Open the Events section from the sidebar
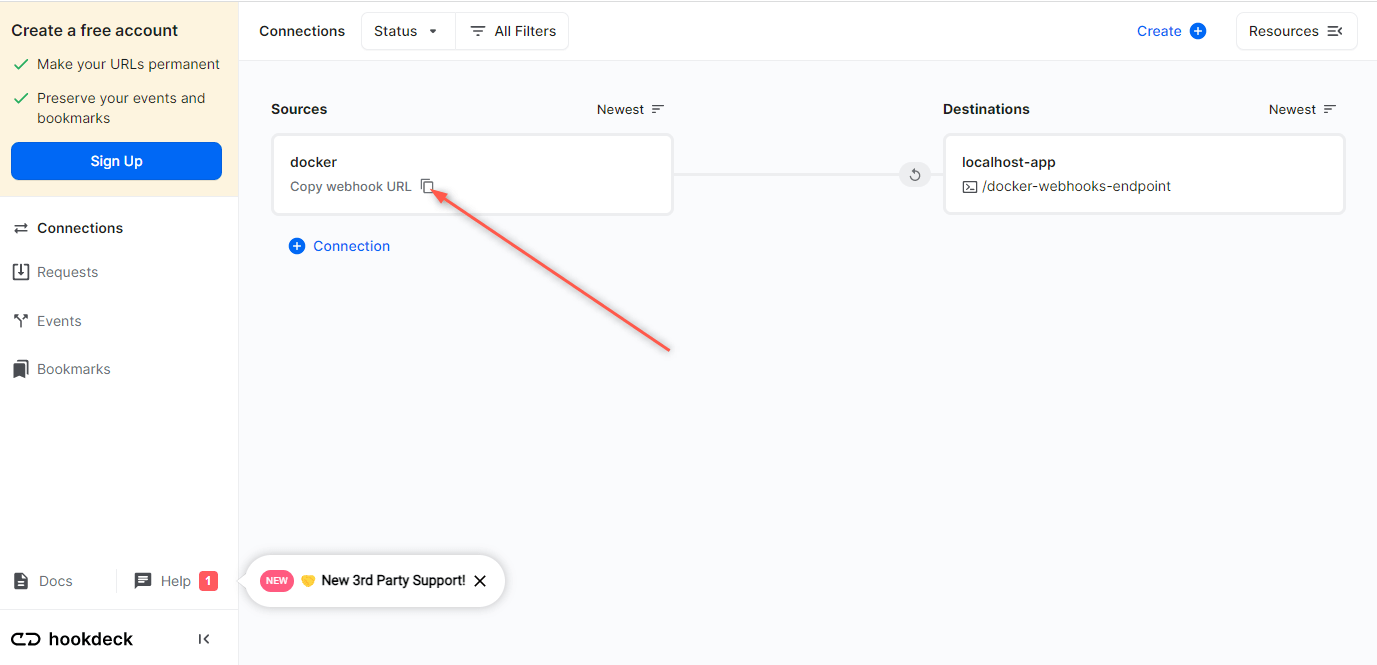1377x665 pixels. (x=21, y=320)
